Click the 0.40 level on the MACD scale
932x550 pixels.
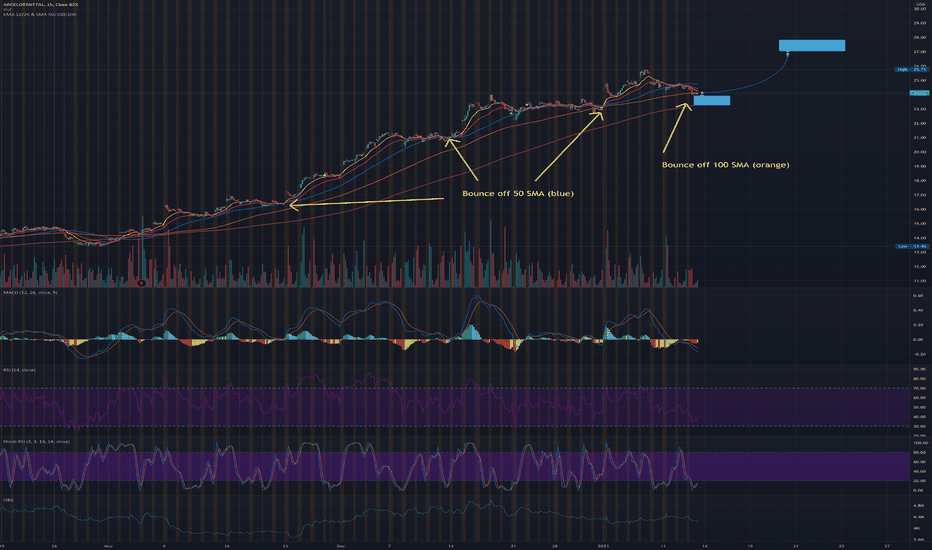[x=918, y=310]
